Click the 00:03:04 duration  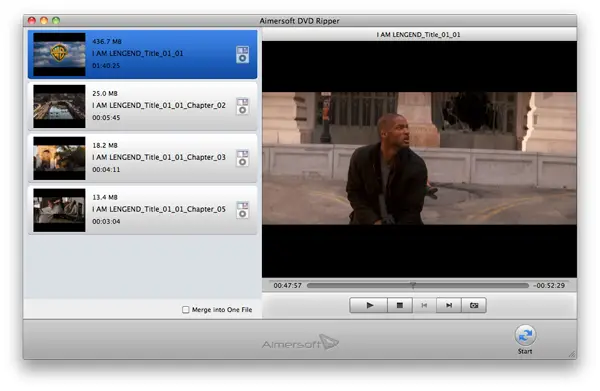106,222
